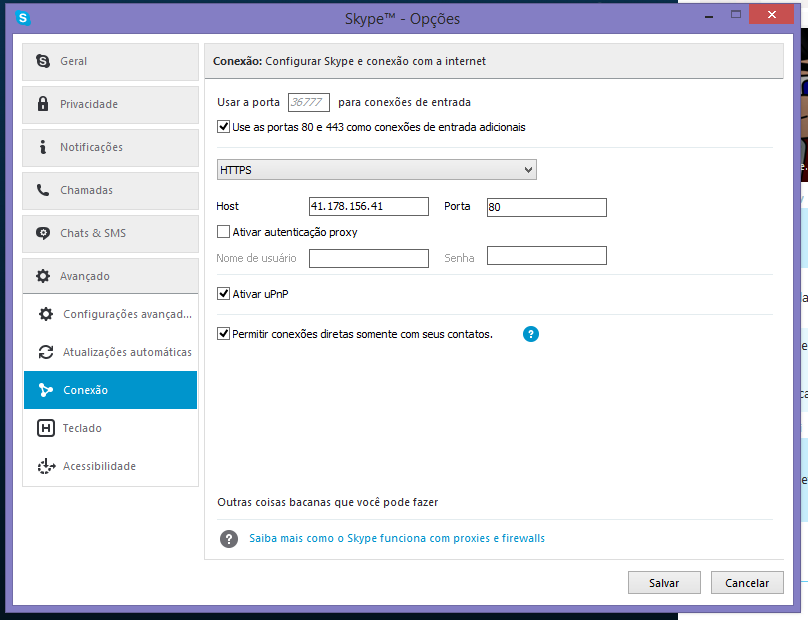Image resolution: width=808 pixels, height=620 pixels.
Task: Click the info icon beside Notificações
Action: click(43, 147)
